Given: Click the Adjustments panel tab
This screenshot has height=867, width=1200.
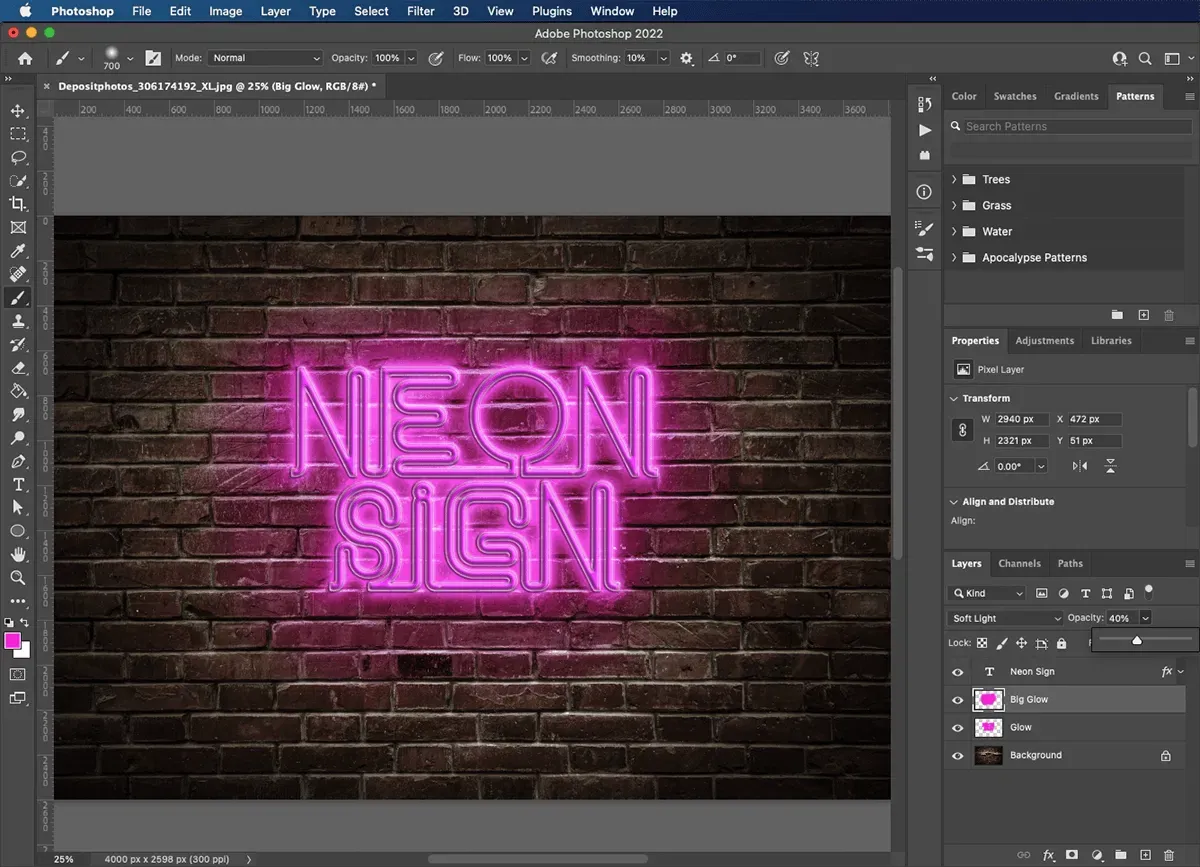Looking at the screenshot, I should pos(1044,340).
